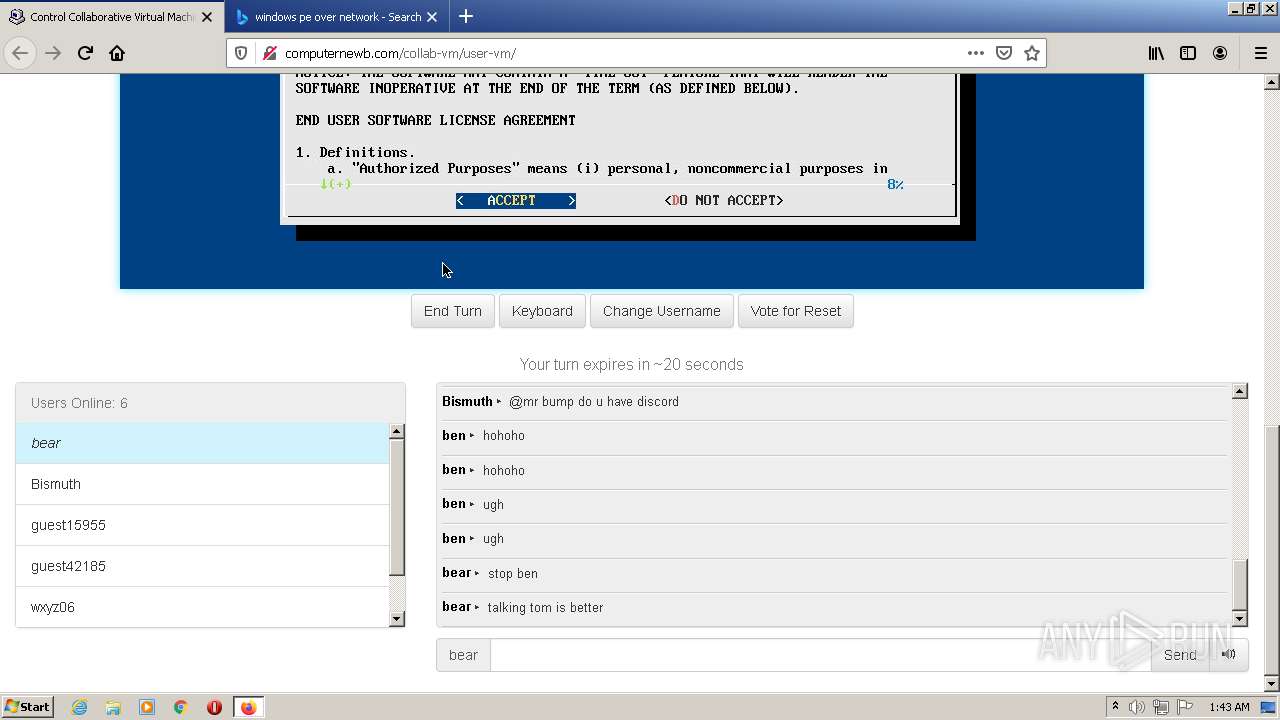Open the Firefox home page icon
The image size is (1280, 720).
[117, 53]
